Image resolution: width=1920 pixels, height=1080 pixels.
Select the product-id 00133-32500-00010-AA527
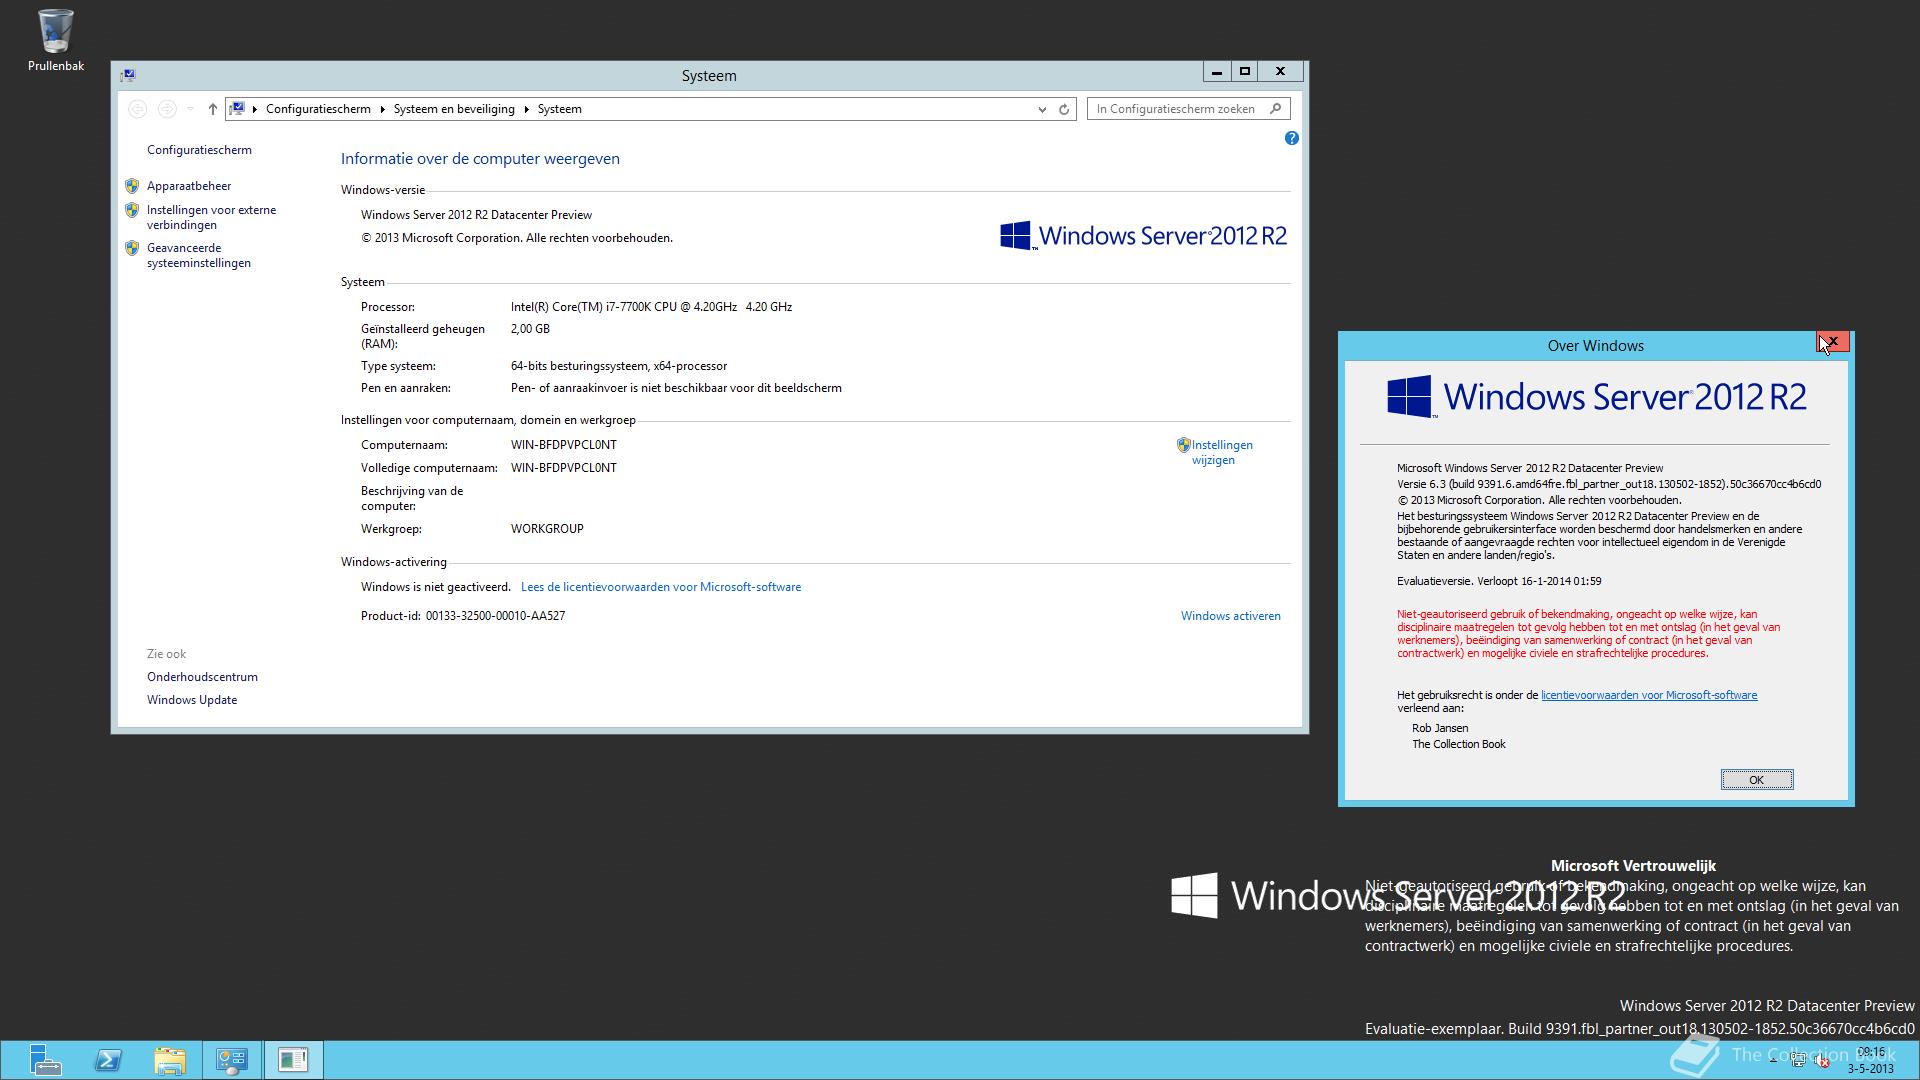(495, 616)
